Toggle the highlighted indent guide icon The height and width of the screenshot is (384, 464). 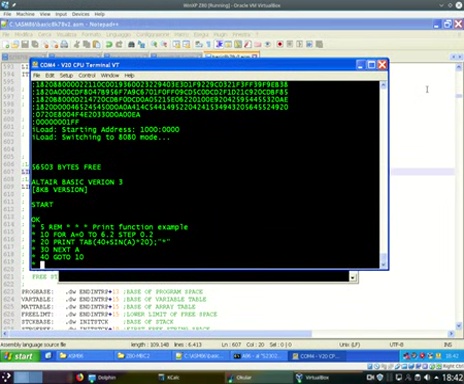click(219, 44)
